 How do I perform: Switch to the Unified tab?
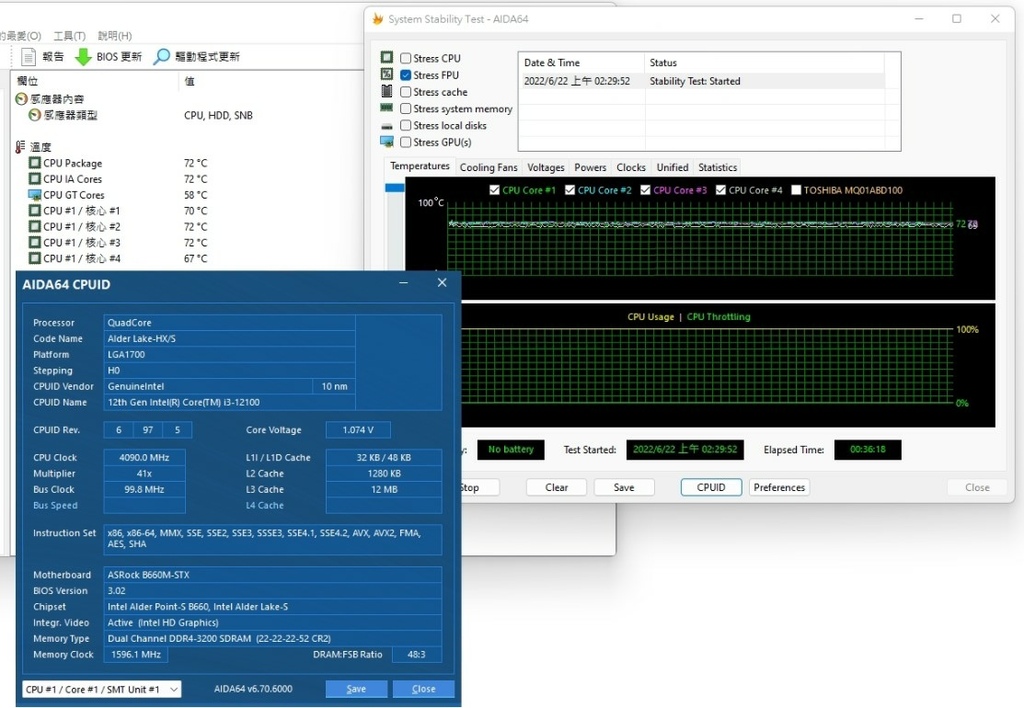point(672,167)
